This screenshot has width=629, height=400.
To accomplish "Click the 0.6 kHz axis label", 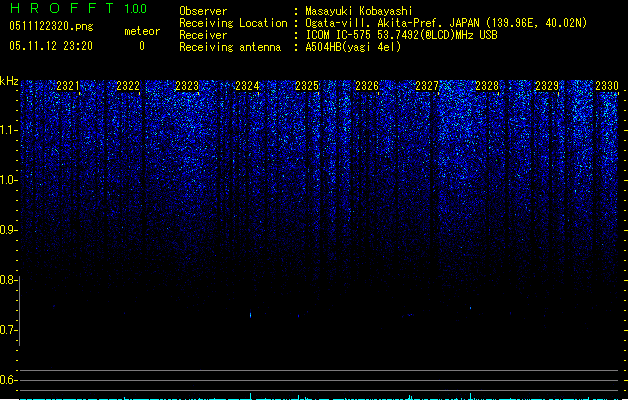I will [x=8, y=380].
